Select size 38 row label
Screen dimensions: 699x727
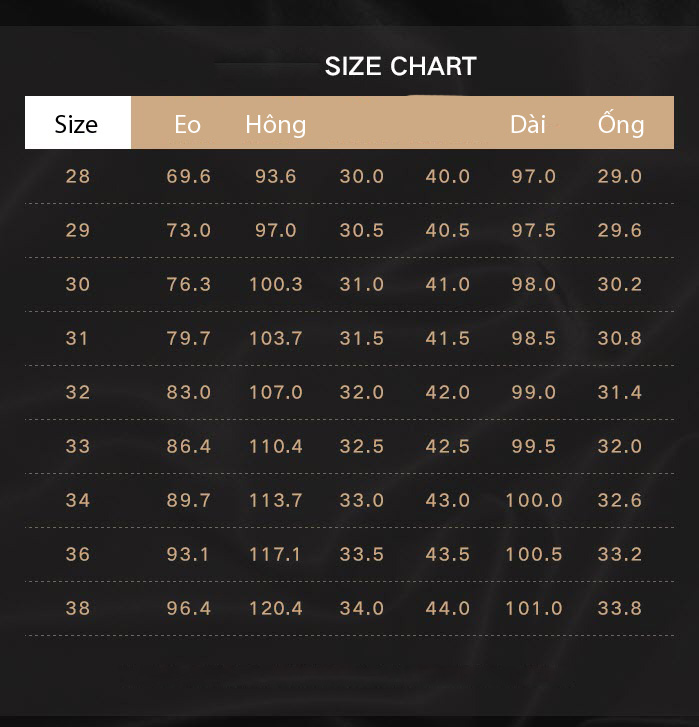[x=78, y=608]
